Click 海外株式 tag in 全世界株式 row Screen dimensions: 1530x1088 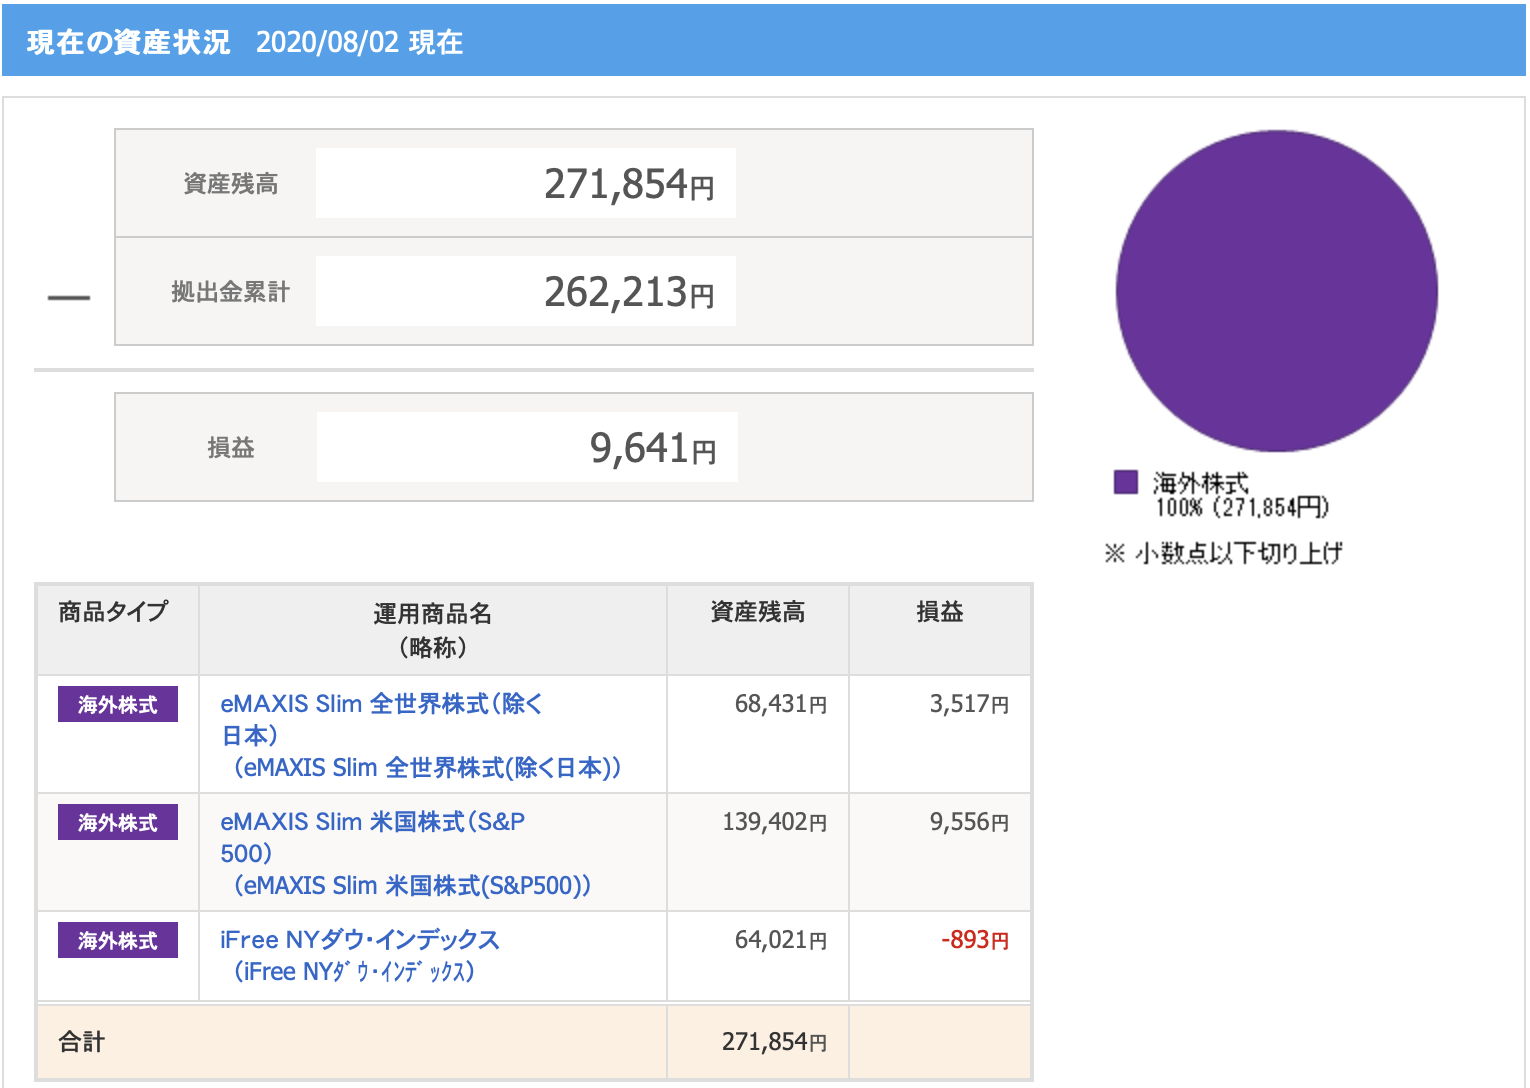coord(118,704)
